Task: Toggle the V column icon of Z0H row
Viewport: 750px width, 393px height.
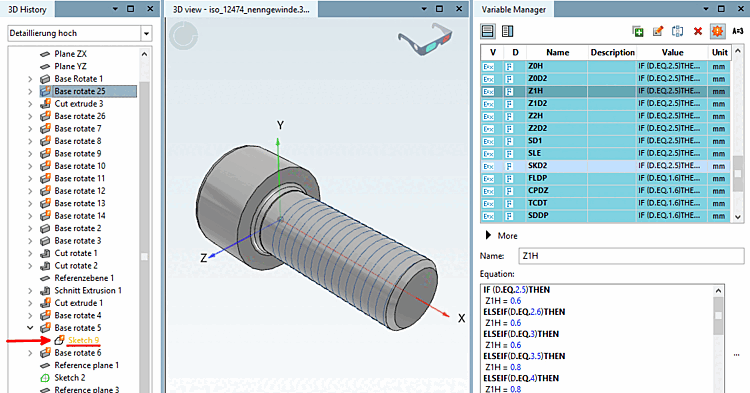Action: point(488,66)
